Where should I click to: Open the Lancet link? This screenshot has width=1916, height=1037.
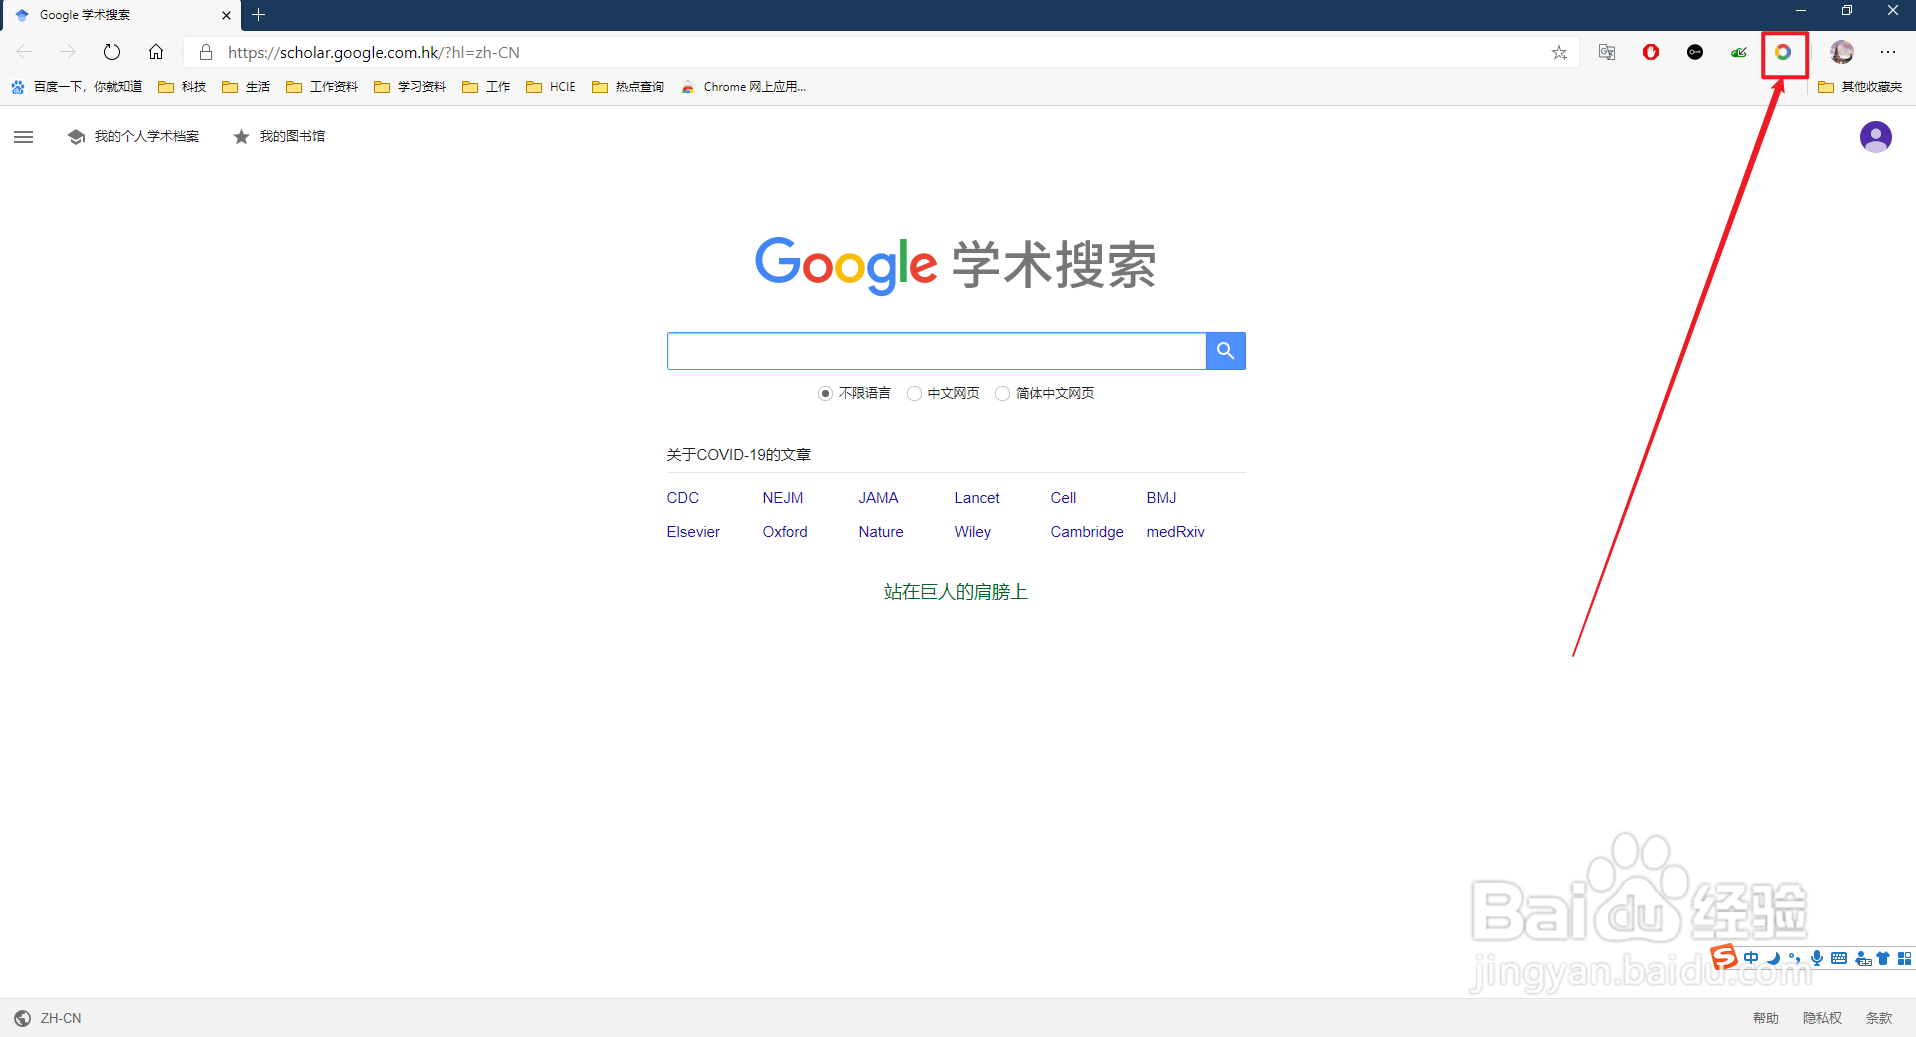point(977,498)
